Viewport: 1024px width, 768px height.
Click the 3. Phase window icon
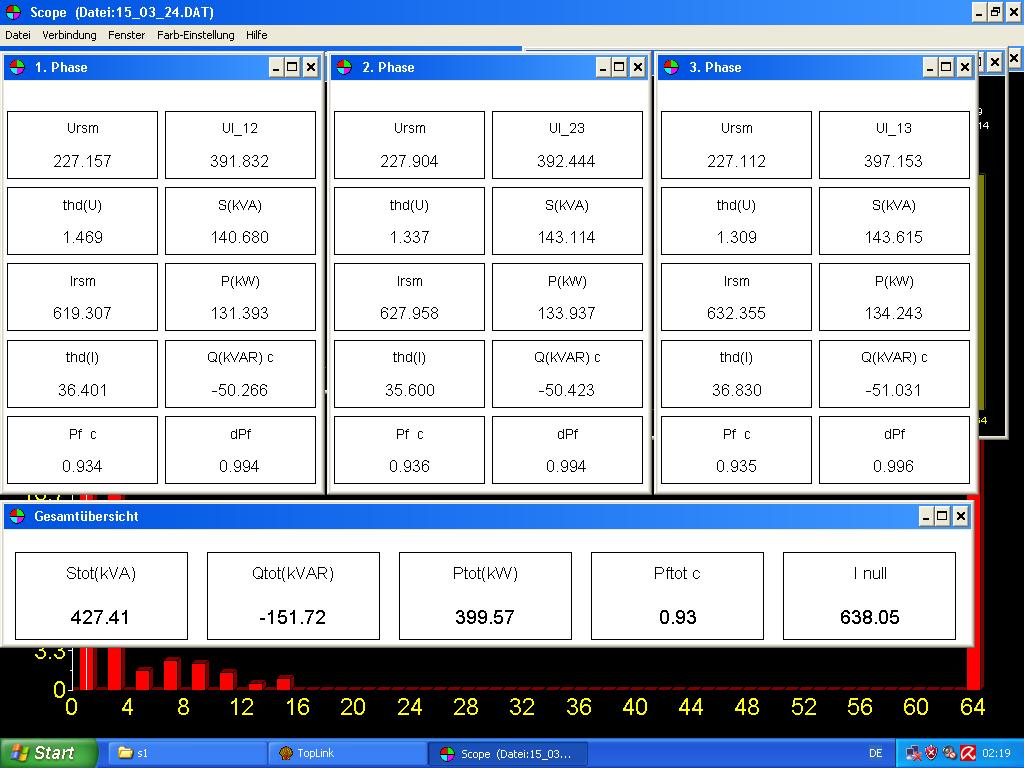[671, 67]
